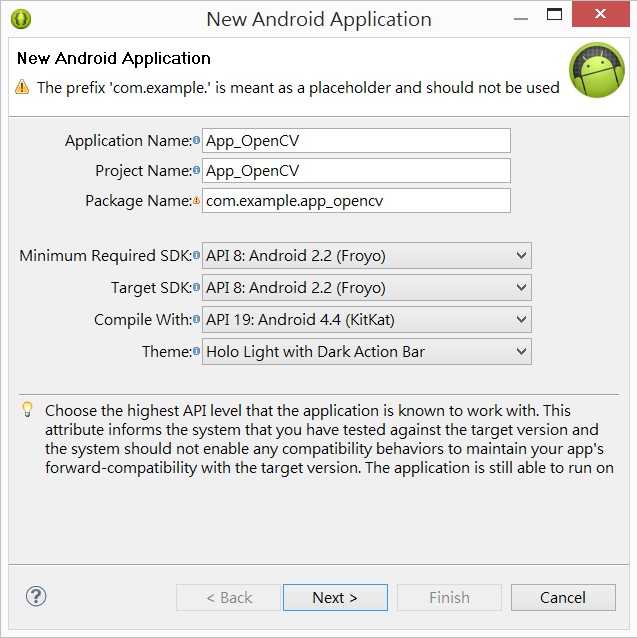This screenshot has width=637, height=638.
Task: Click the 'New Android Application' bold heading
Action: click(x=114, y=59)
